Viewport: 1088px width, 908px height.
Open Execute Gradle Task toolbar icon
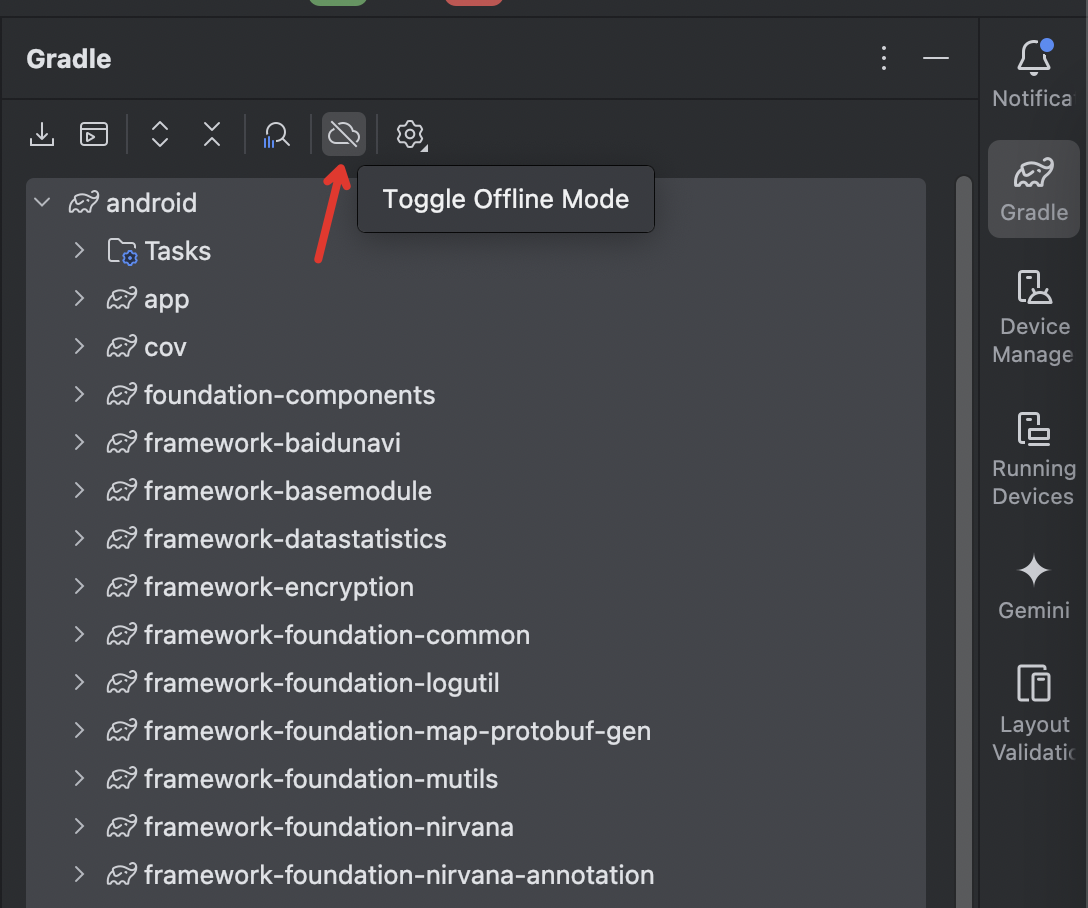click(94, 134)
